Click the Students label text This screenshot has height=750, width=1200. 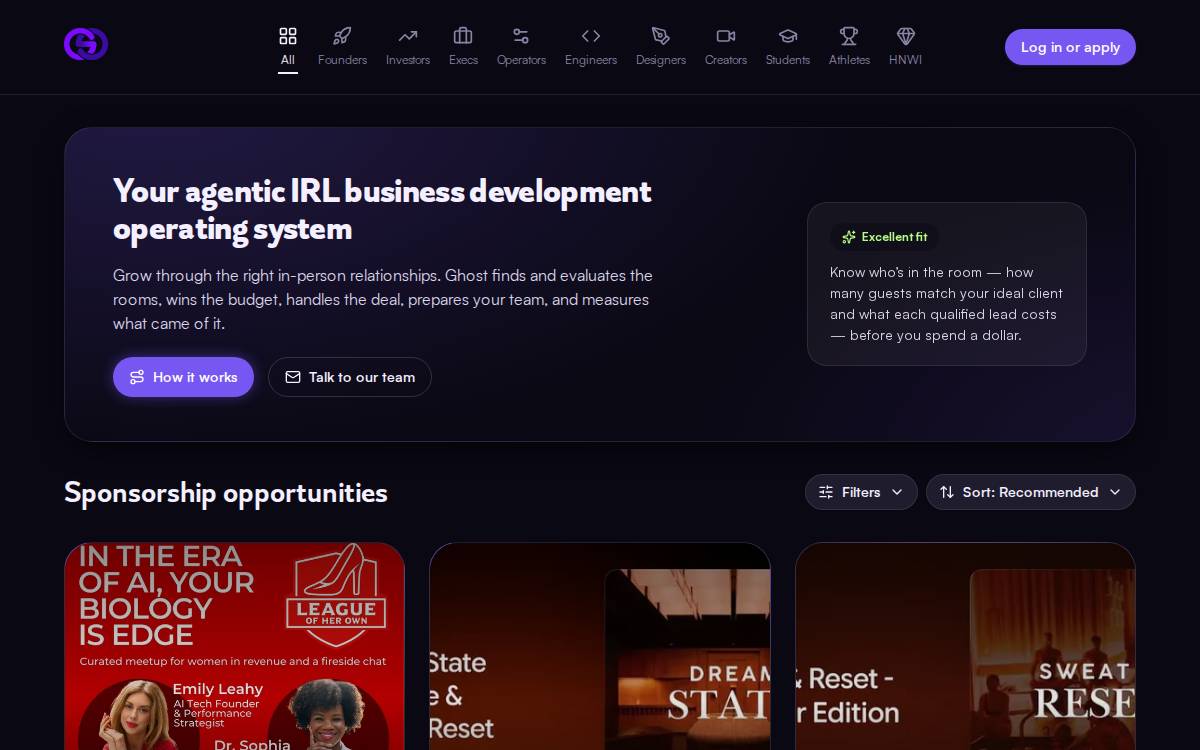click(788, 60)
